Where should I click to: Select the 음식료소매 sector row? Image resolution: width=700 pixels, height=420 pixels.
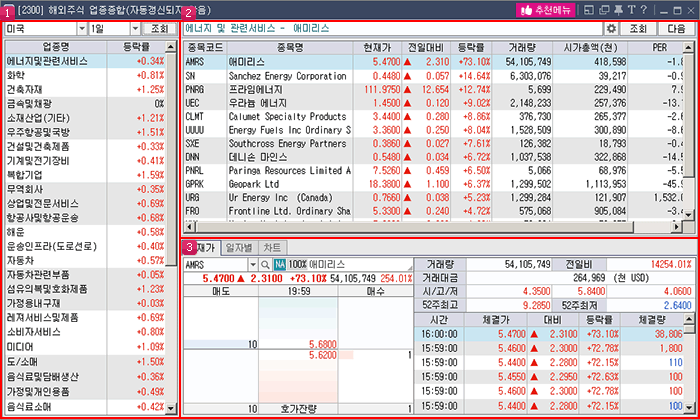[85, 407]
